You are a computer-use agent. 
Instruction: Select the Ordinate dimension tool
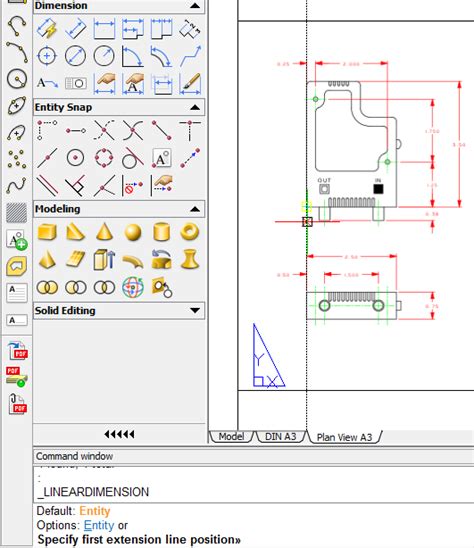190,28
